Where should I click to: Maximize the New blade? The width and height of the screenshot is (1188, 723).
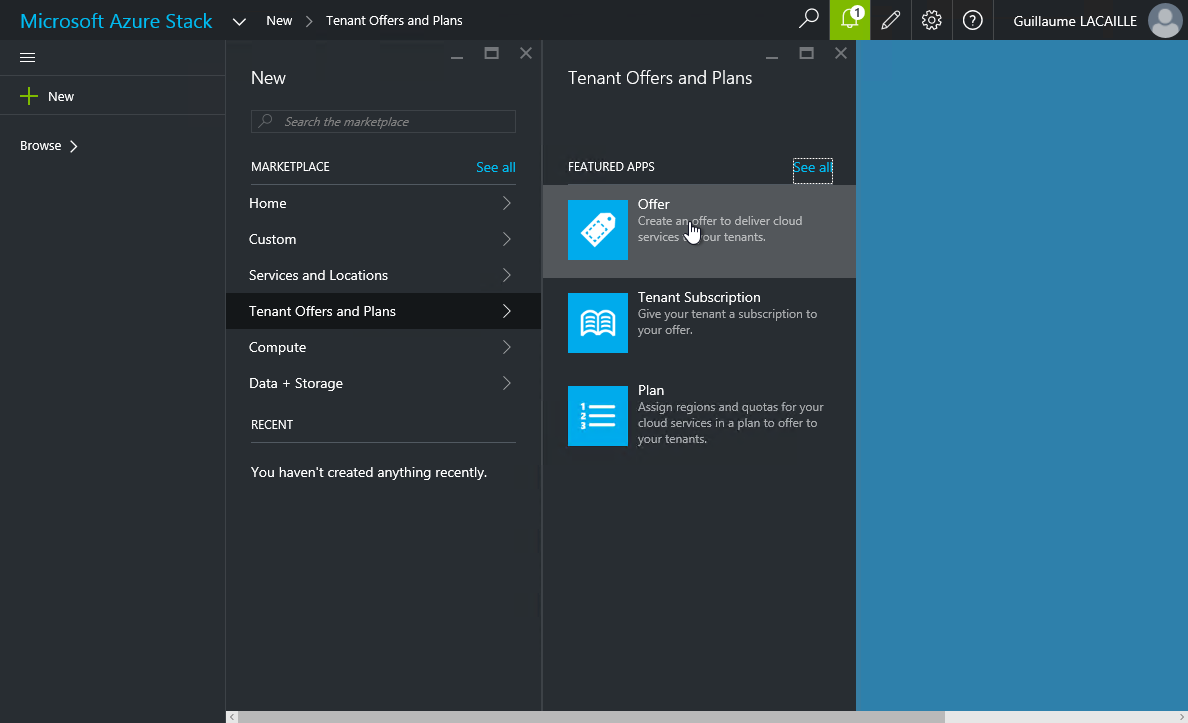tap(492, 53)
